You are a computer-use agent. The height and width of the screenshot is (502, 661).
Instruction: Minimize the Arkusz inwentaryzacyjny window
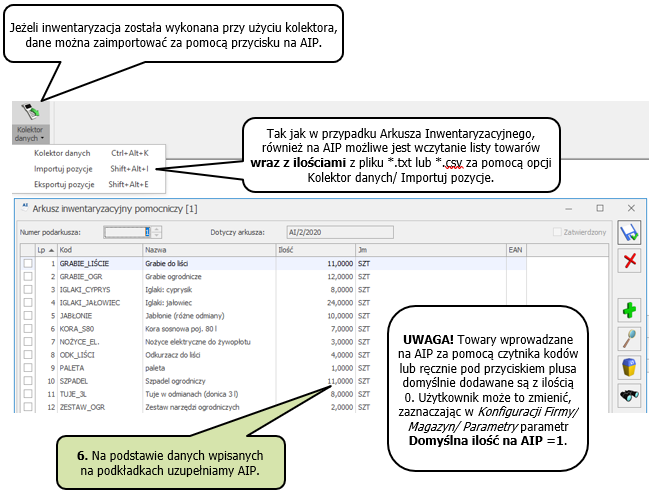click(569, 209)
